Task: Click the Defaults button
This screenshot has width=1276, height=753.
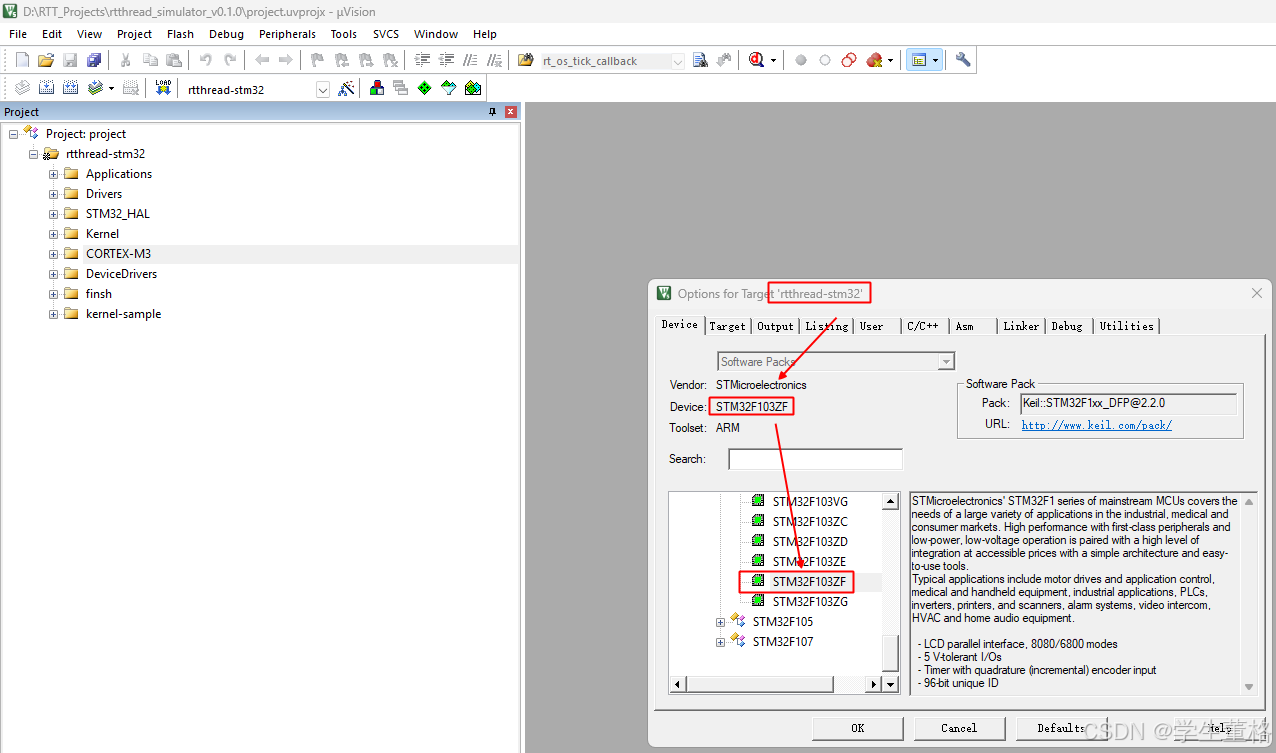Action: (x=1060, y=728)
